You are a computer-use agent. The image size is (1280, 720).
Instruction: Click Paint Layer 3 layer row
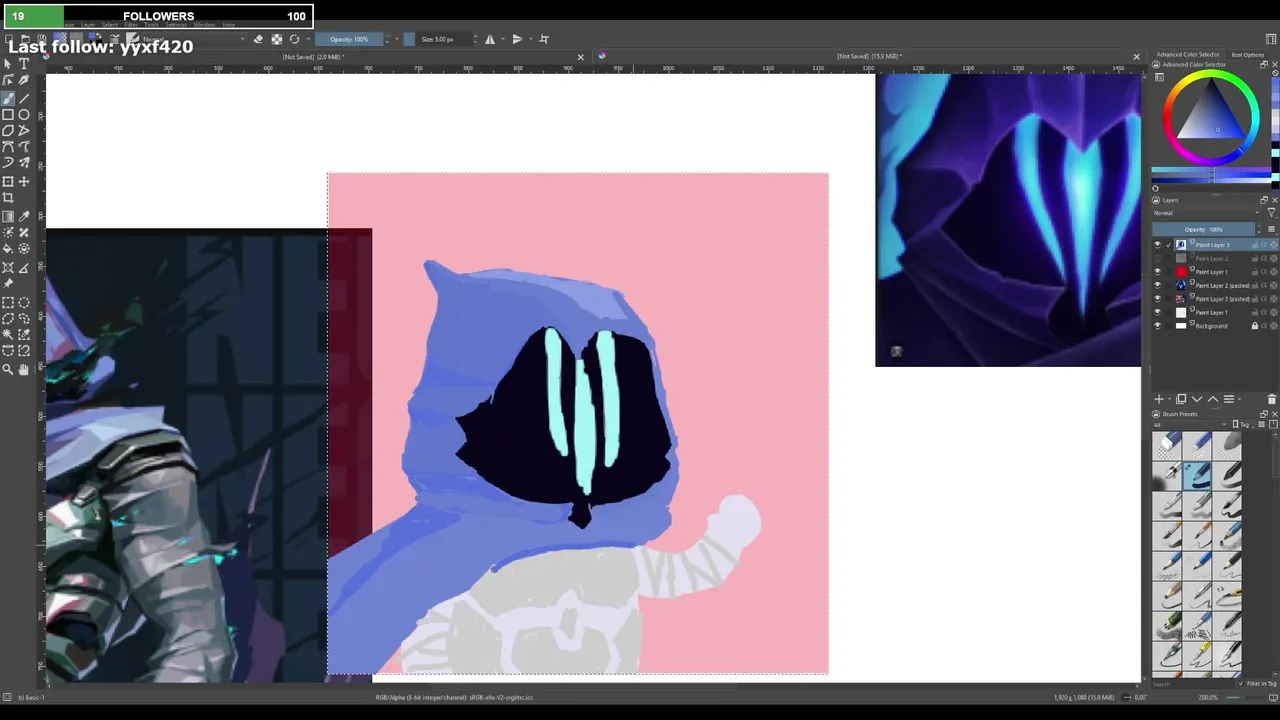coord(1215,245)
